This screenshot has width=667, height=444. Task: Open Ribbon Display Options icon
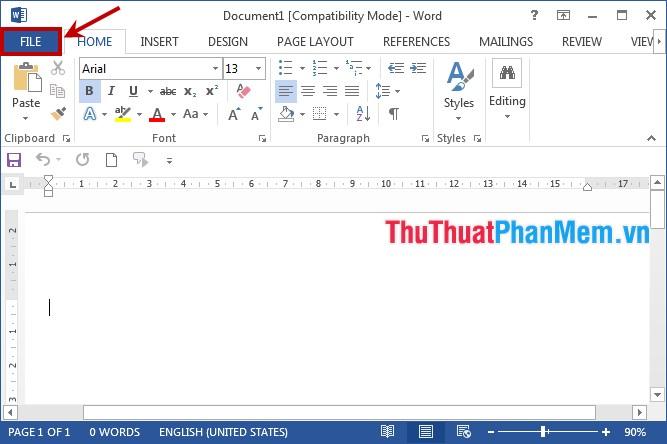(x=563, y=16)
